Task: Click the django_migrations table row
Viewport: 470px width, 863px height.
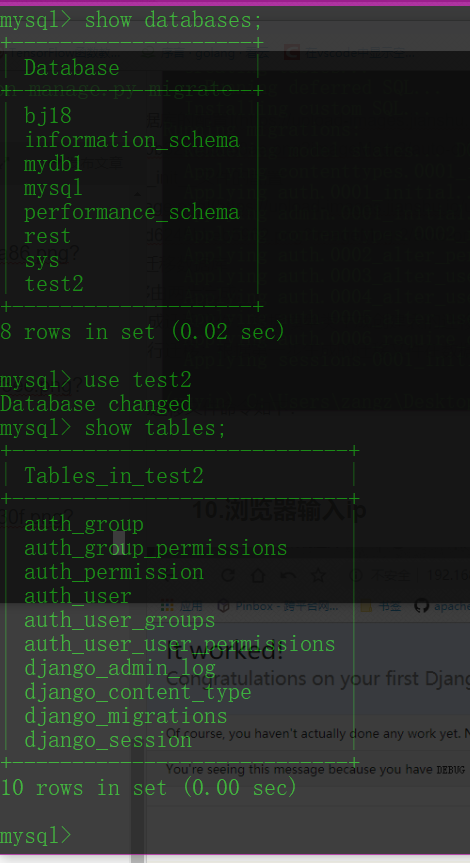Action: pyautogui.click(x=125, y=716)
